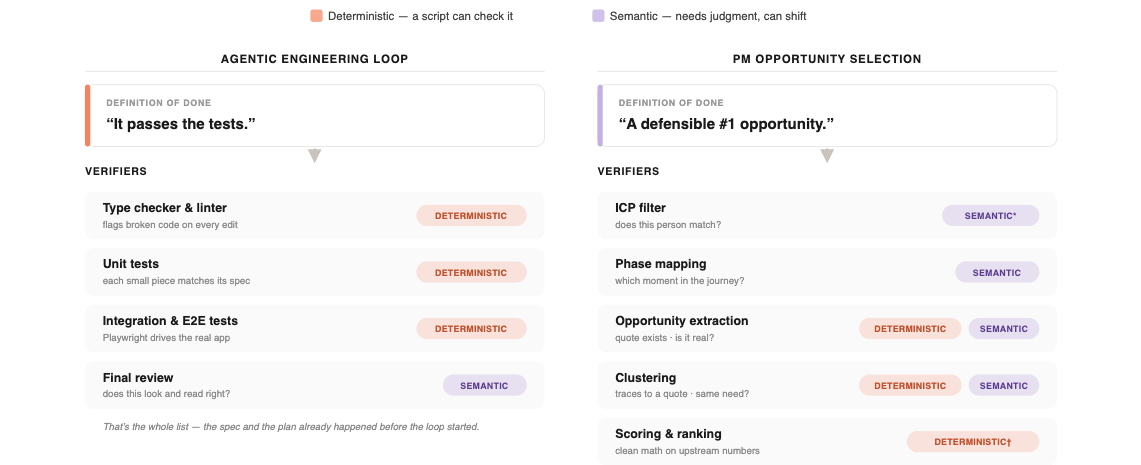Click the orange Deterministic legend swatch
Screen dimensions: 1141x465
click(317, 16)
